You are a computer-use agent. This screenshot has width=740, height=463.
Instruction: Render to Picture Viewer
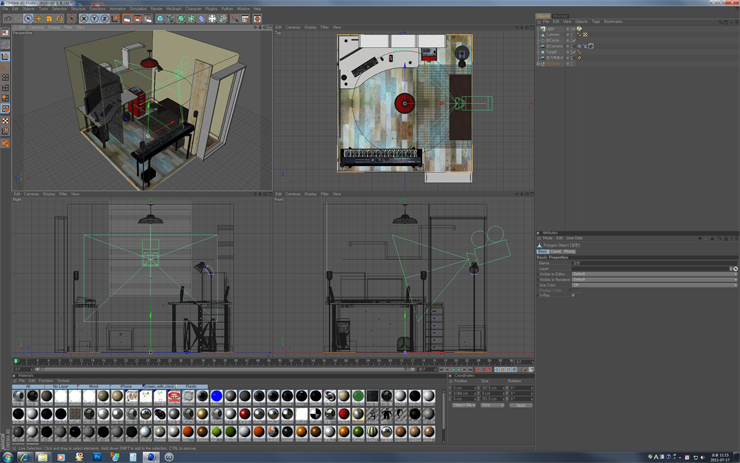137,19
